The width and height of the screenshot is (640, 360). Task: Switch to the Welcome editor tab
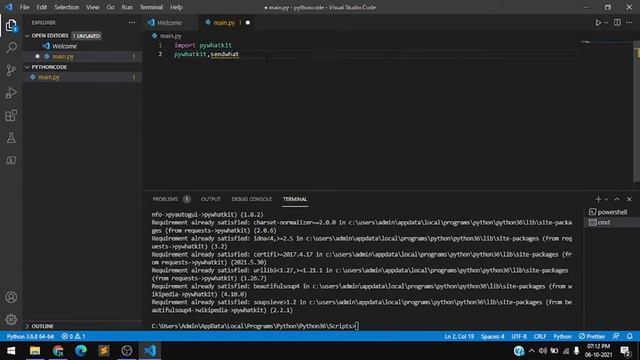click(171, 22)
